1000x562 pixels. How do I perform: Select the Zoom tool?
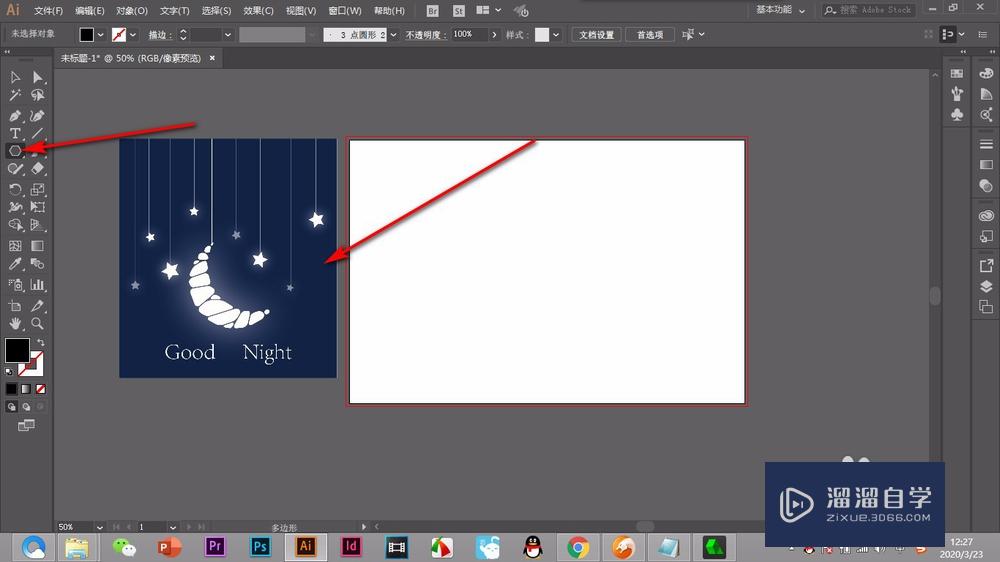[x=38, y=323]
